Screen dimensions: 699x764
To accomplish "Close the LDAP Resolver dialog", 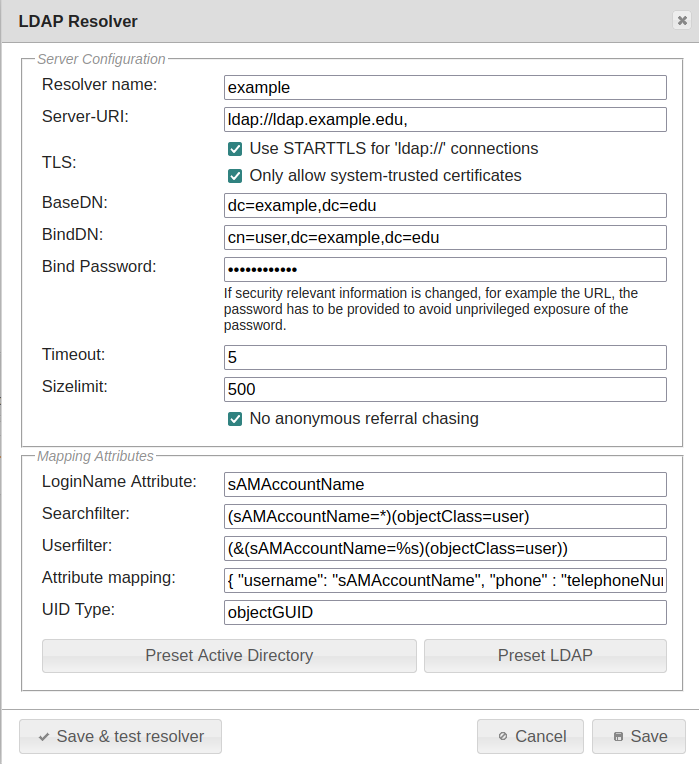I will point(681,20).
